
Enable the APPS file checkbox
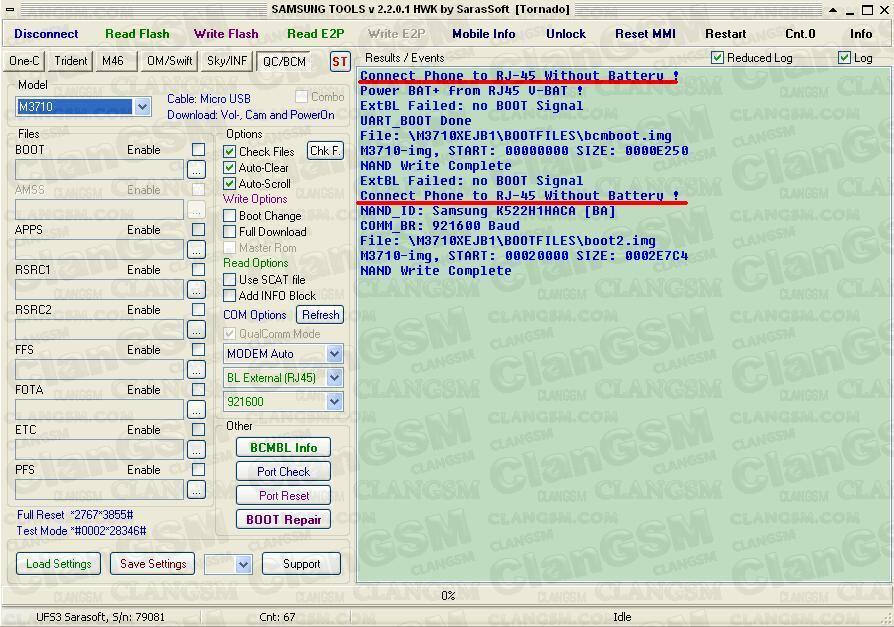tap(198, 229)
